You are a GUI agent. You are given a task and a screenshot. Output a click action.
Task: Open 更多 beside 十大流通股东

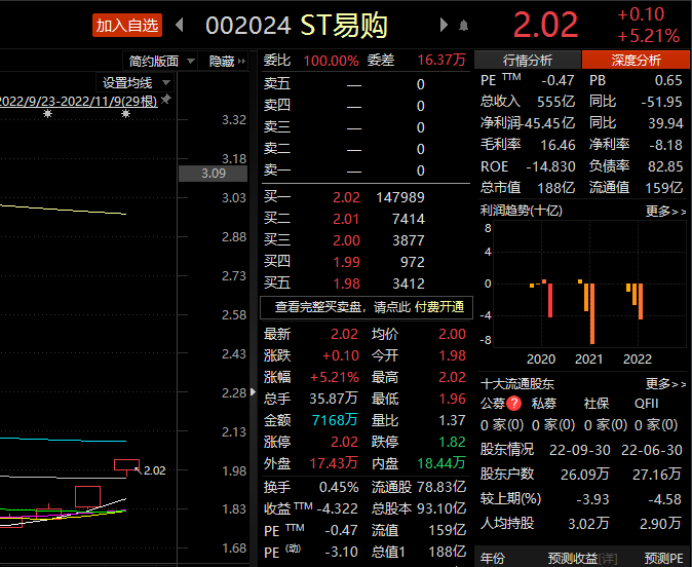665,383
